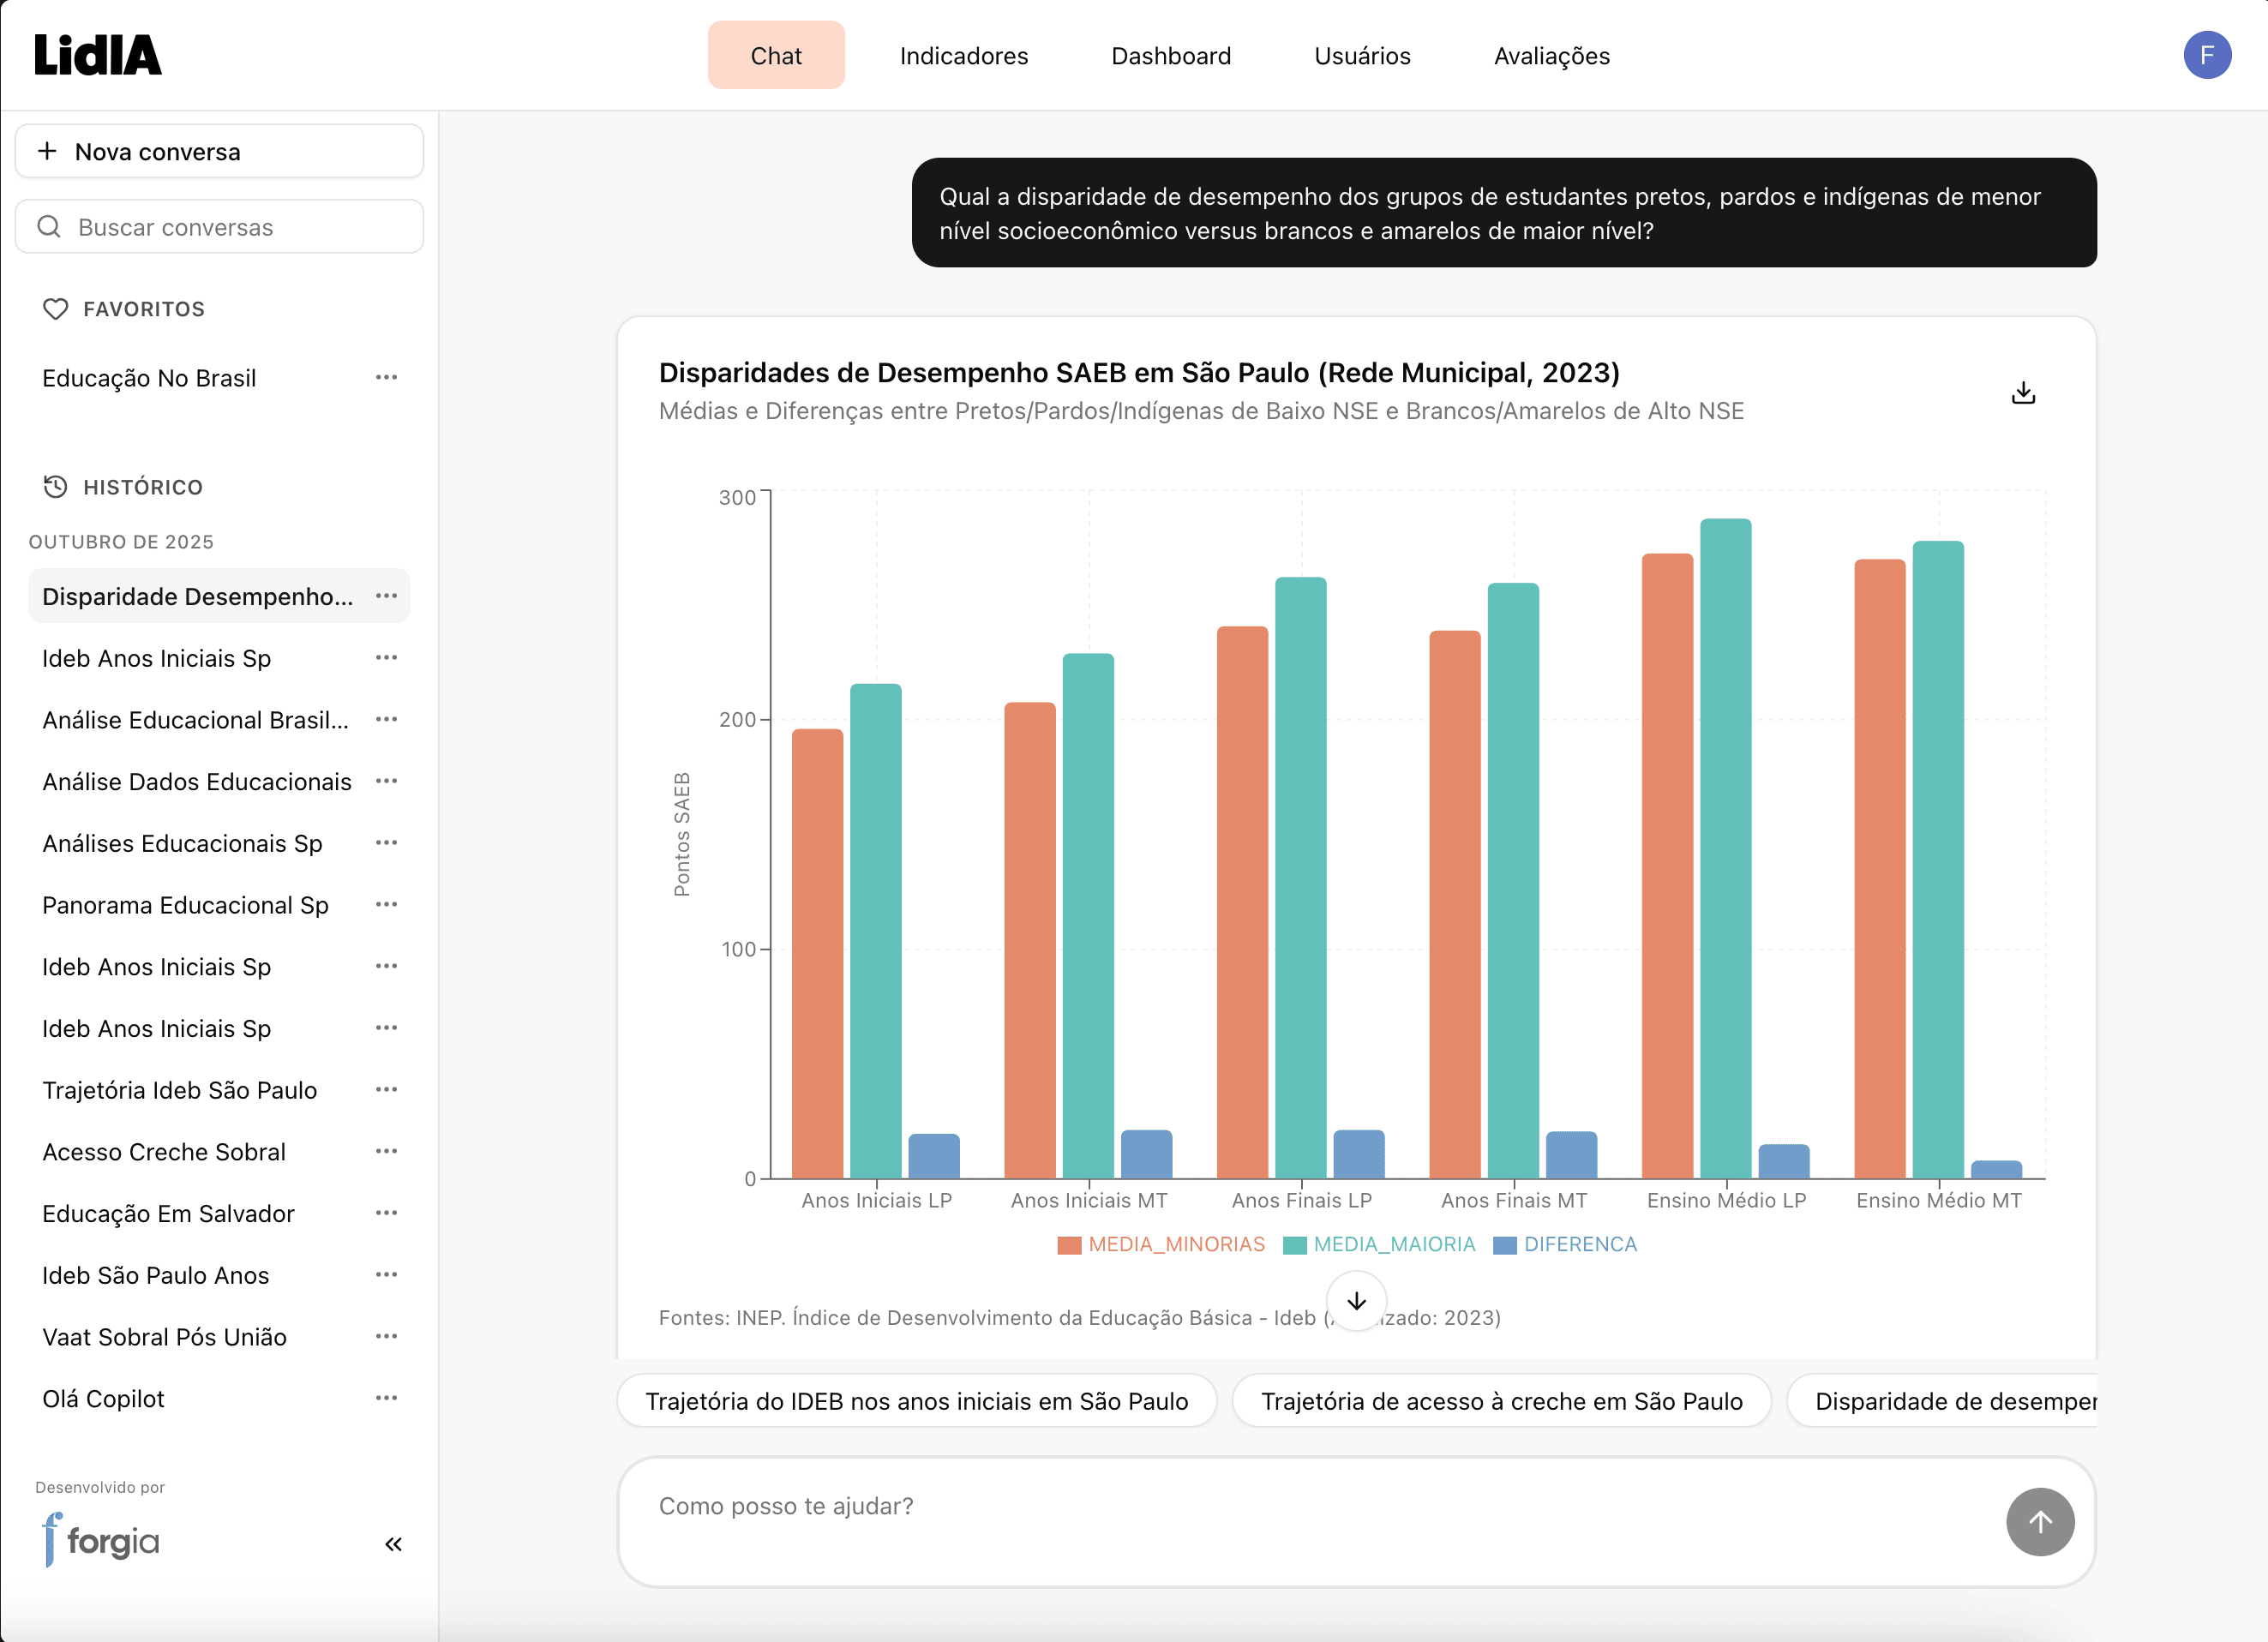2268x1642 pixels.
Task: Open options menu for Educação No Brasil
Action: [388, 377]
